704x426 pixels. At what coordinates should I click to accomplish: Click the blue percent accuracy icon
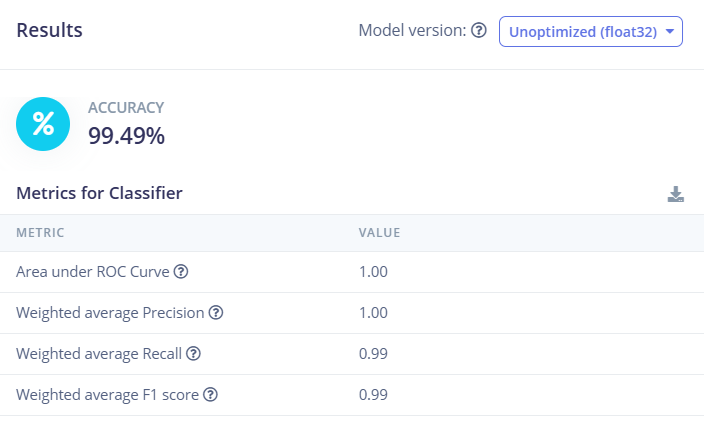point(43,124)
